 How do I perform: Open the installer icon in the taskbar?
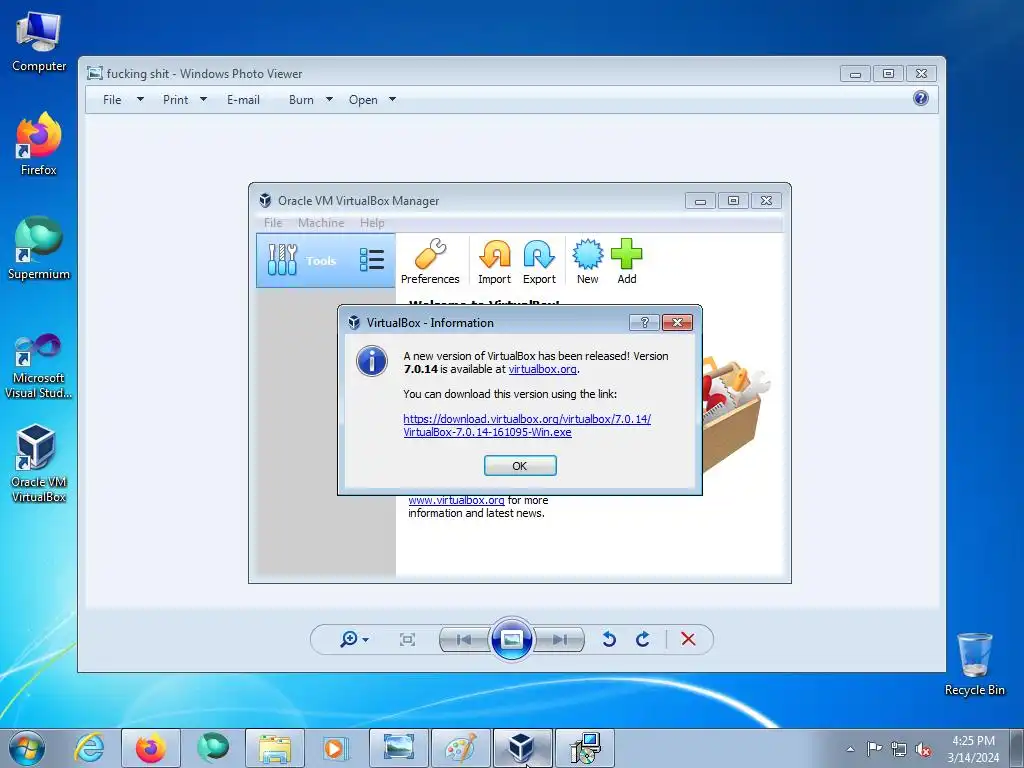pos(584,748)
